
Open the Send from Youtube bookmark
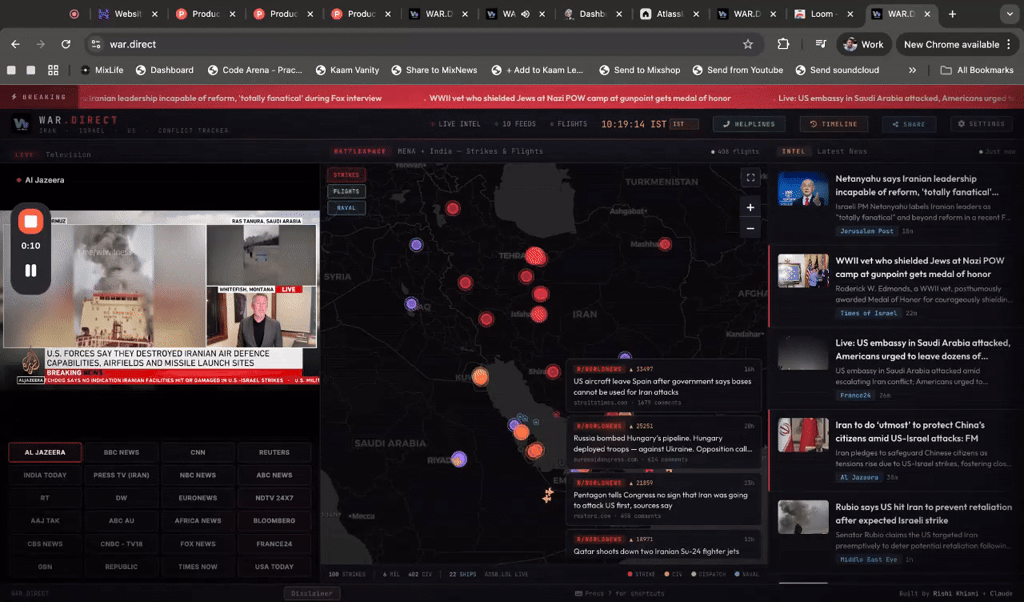pos(738,70)
